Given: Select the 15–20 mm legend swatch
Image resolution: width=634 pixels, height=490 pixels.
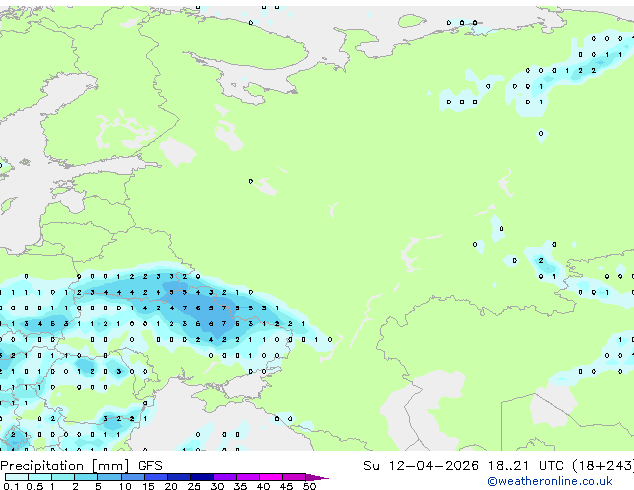Looking at the screenshot, I should [x=156, y=477].
